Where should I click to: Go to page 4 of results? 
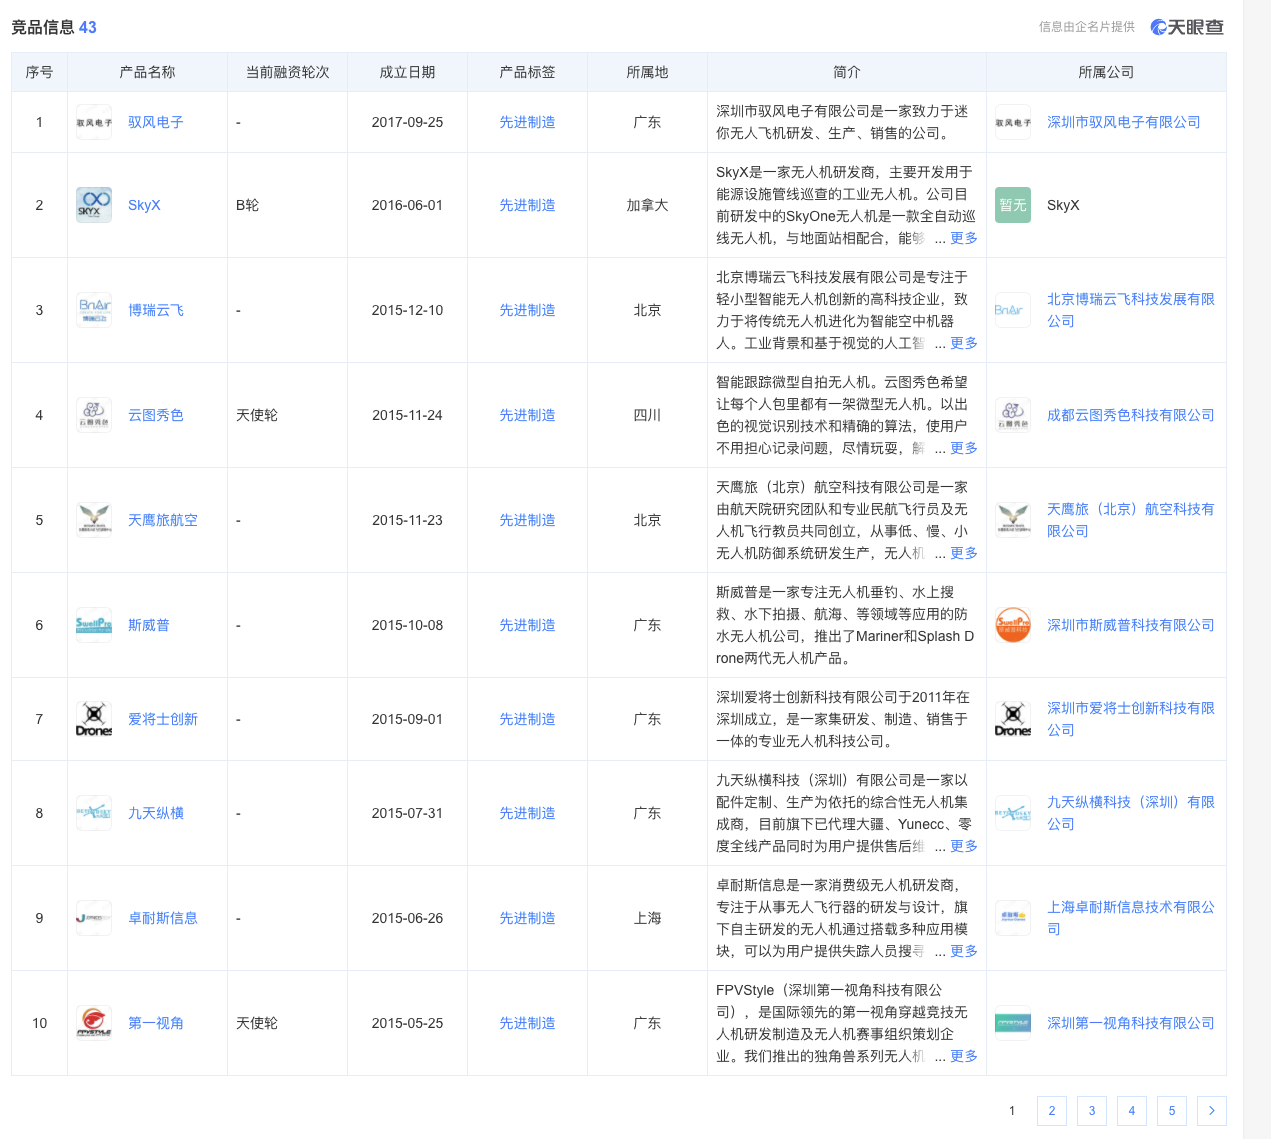click(1132, 1111)
